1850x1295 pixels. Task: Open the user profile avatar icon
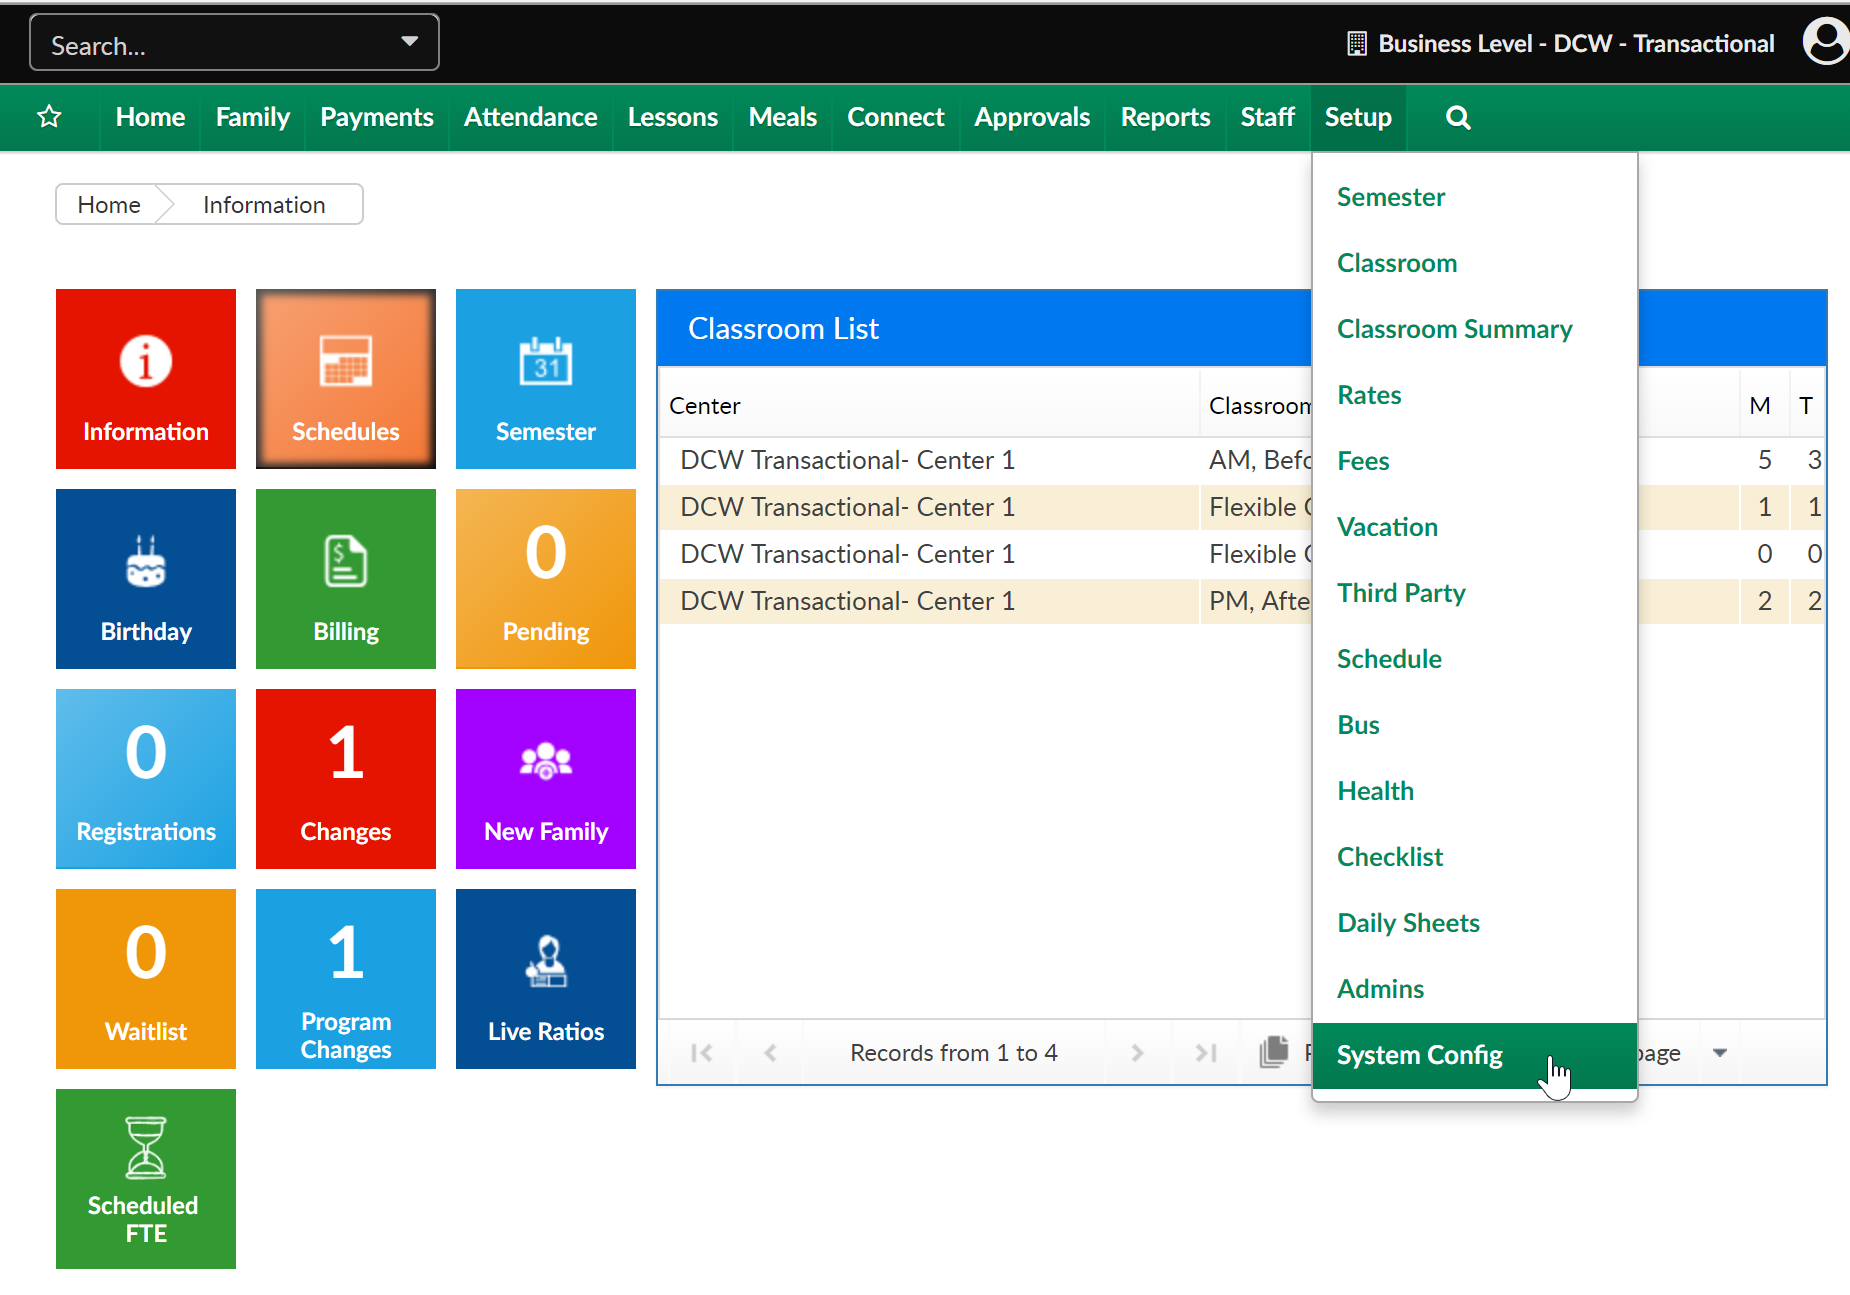click(1825, 42)
